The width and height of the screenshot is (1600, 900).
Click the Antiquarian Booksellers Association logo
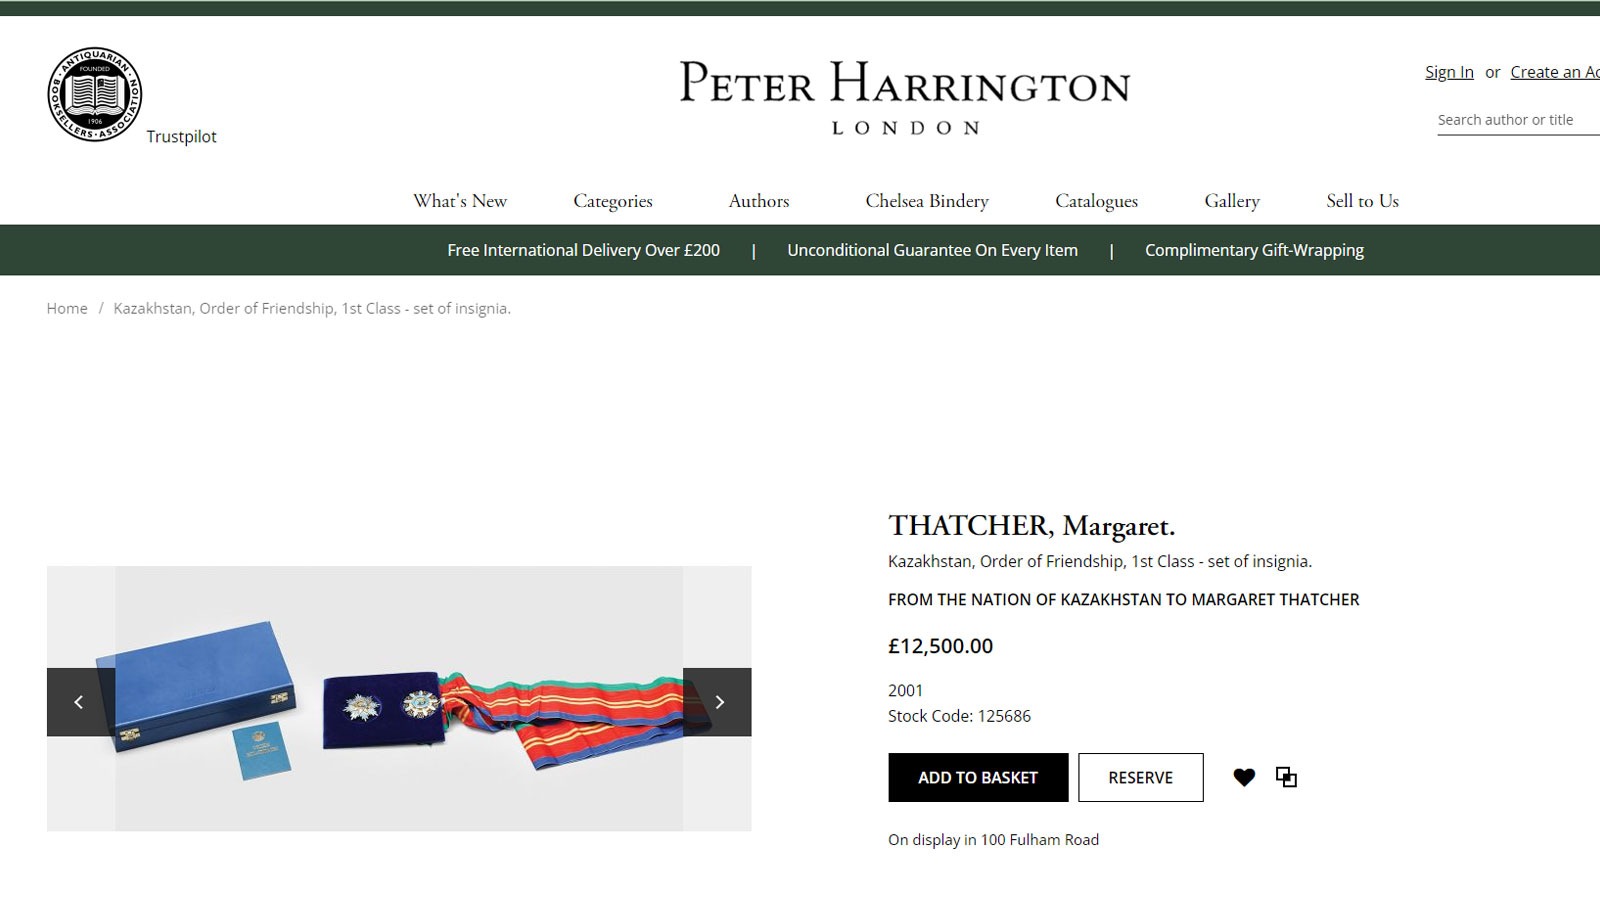95,94
